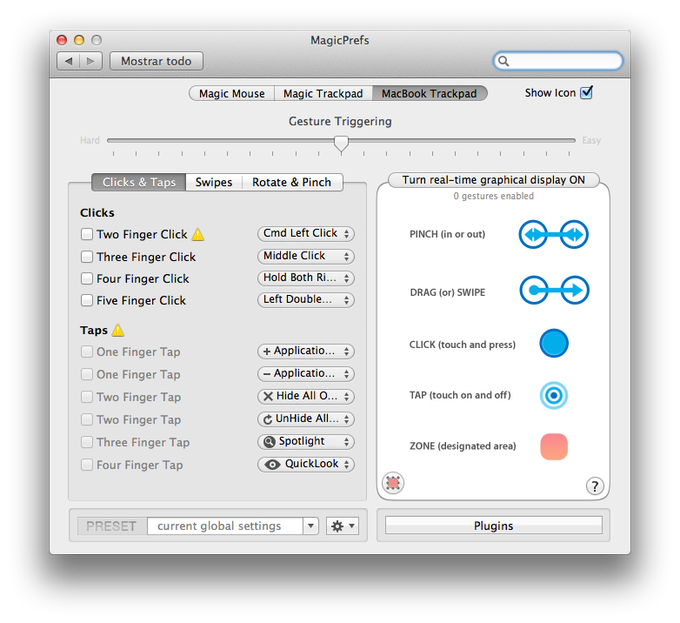Click the Mostrar todo button

click(156, 61)
